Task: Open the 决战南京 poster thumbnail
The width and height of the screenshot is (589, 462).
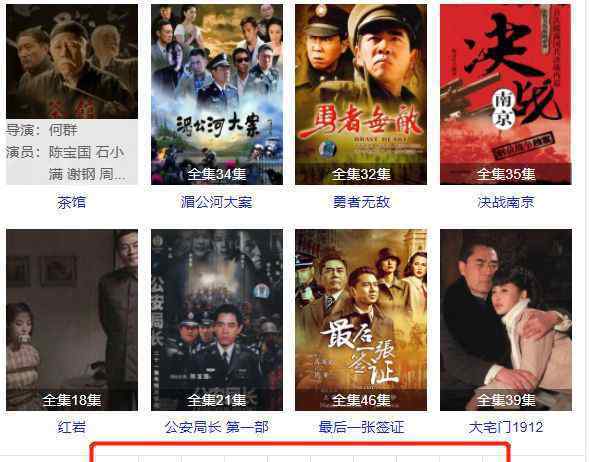Action: (506, 94)
